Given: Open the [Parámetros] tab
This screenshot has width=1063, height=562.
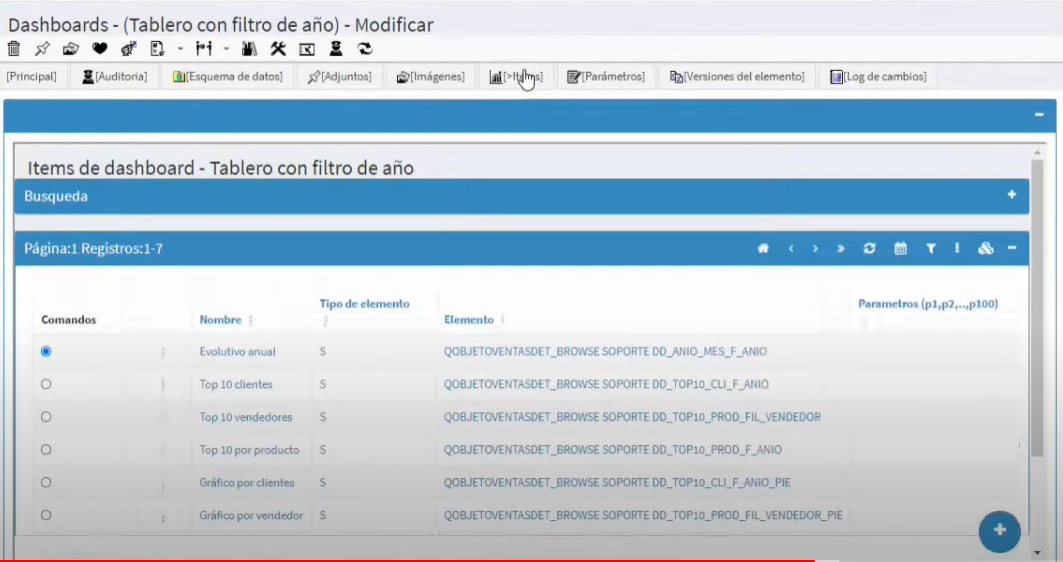Looking at the screenshot, I should 606,77.
